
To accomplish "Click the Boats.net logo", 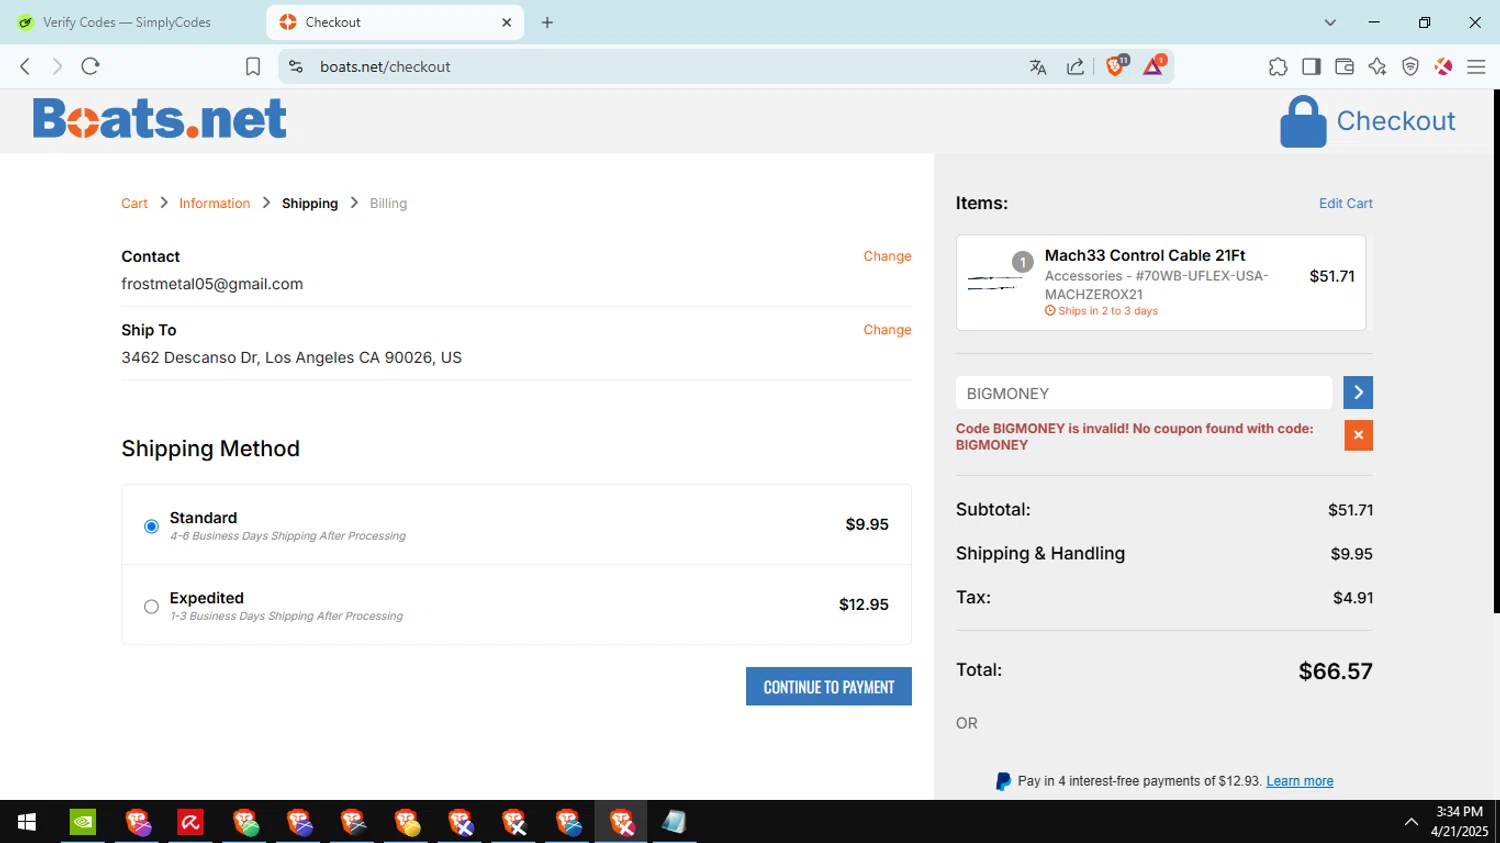I will tap(160, 119).
